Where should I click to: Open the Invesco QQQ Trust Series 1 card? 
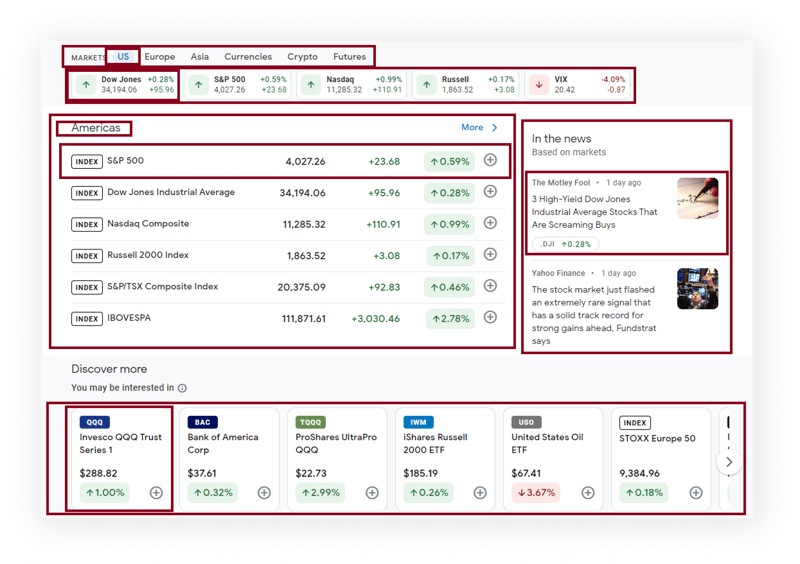(120, 458)
